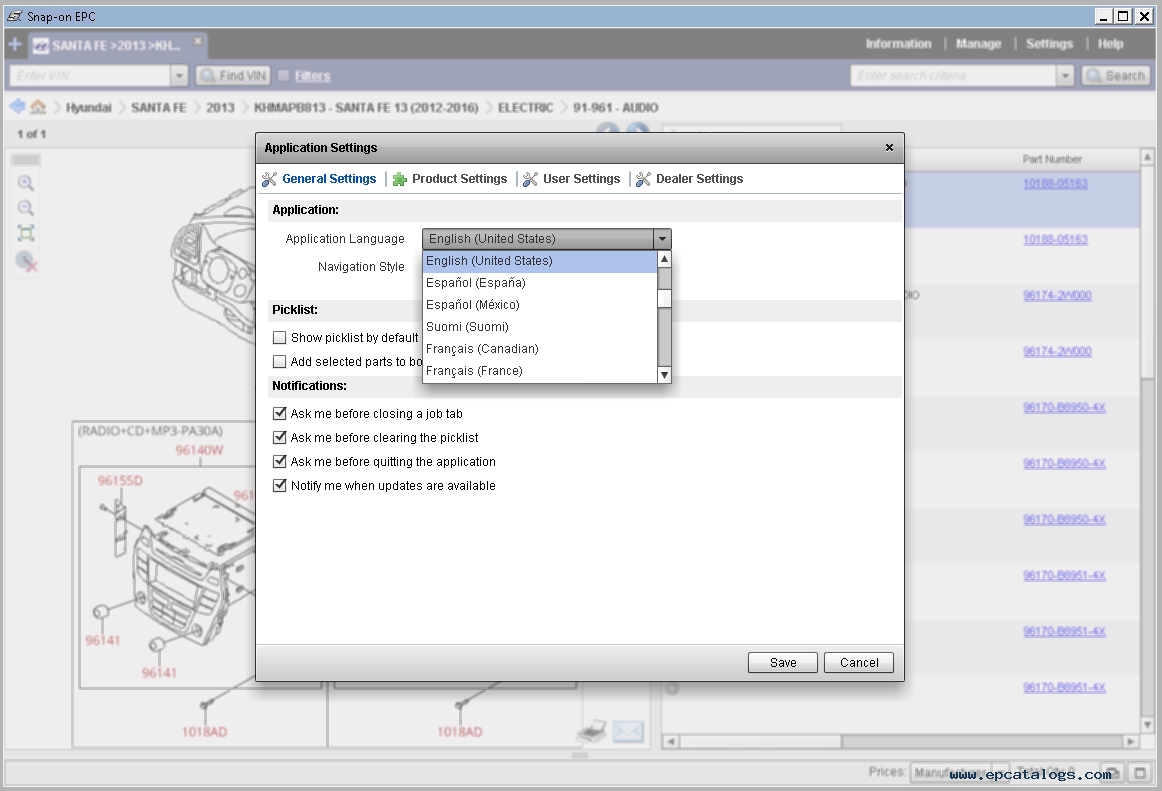Open the Manage menu
Screen dimensions: 1162x791
[x=978, y=44]
